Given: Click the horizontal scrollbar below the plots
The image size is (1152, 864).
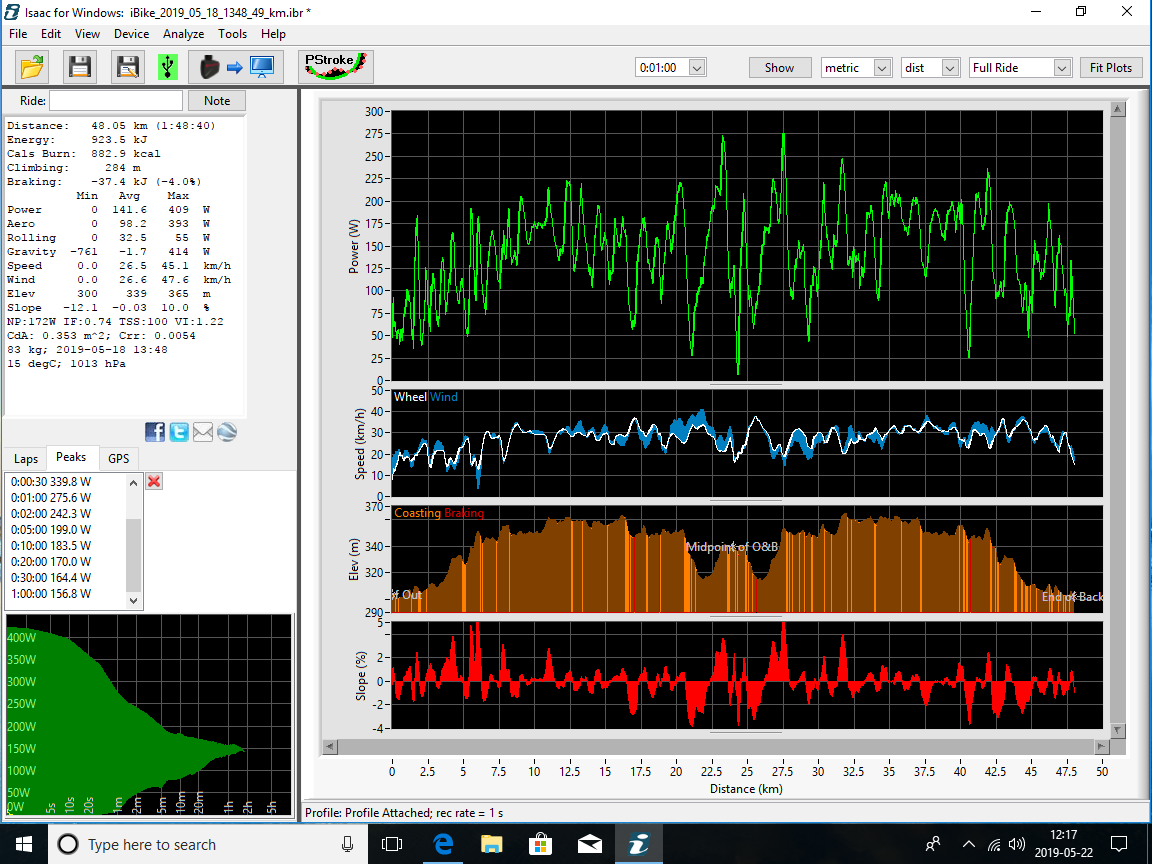Looking at the screenshot, I should coord(717,747).
